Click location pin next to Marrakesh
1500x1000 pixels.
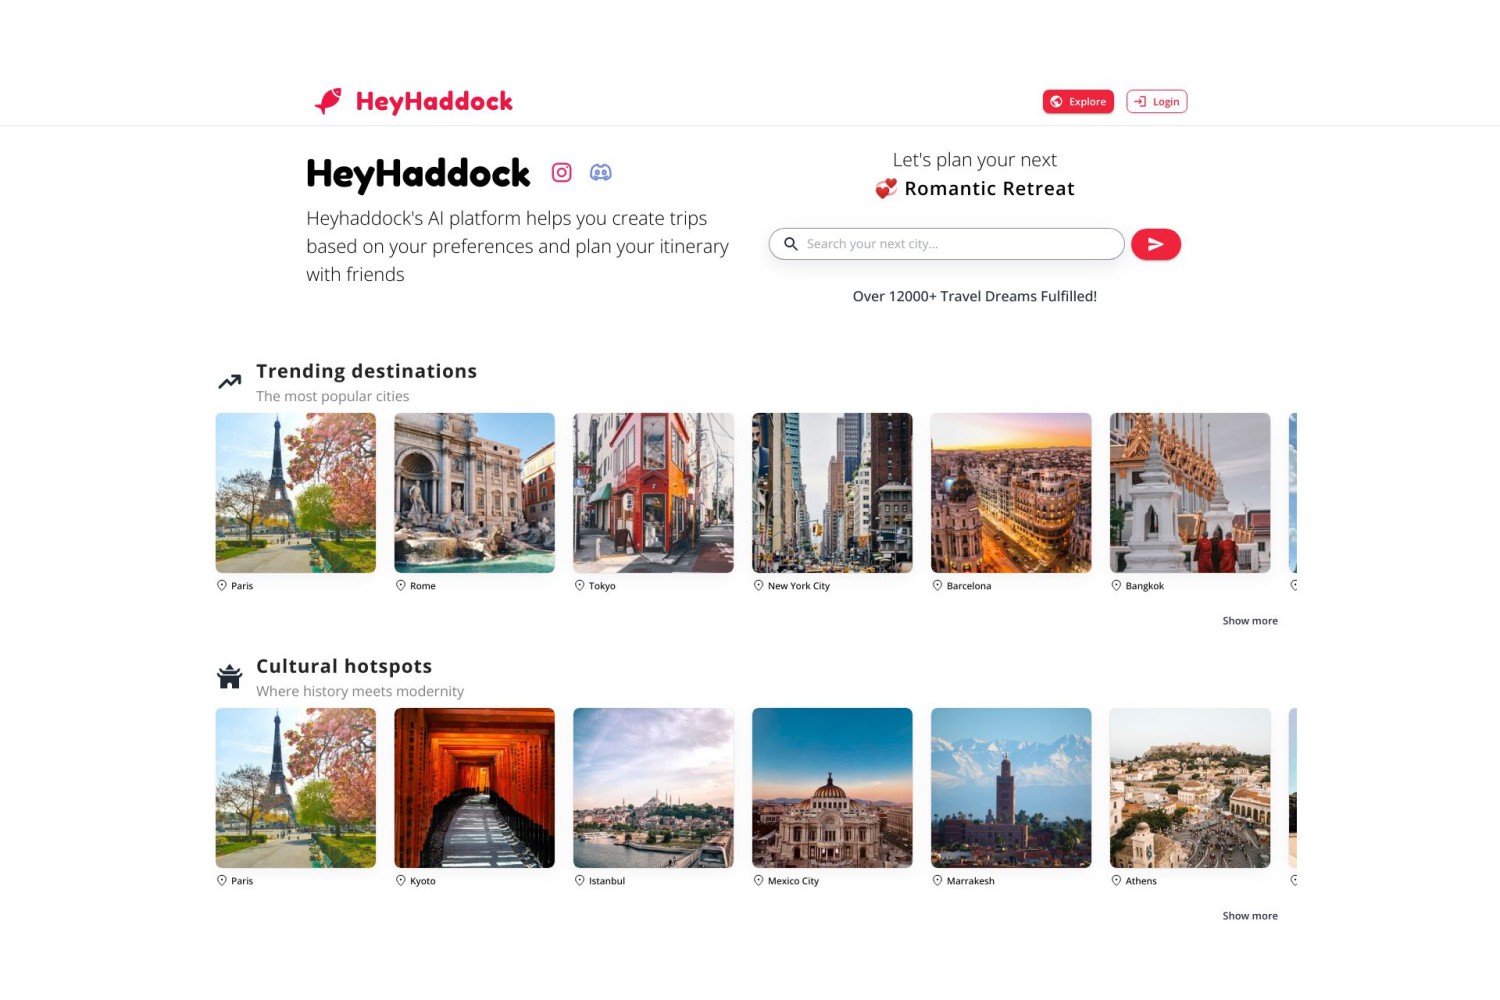938,881
